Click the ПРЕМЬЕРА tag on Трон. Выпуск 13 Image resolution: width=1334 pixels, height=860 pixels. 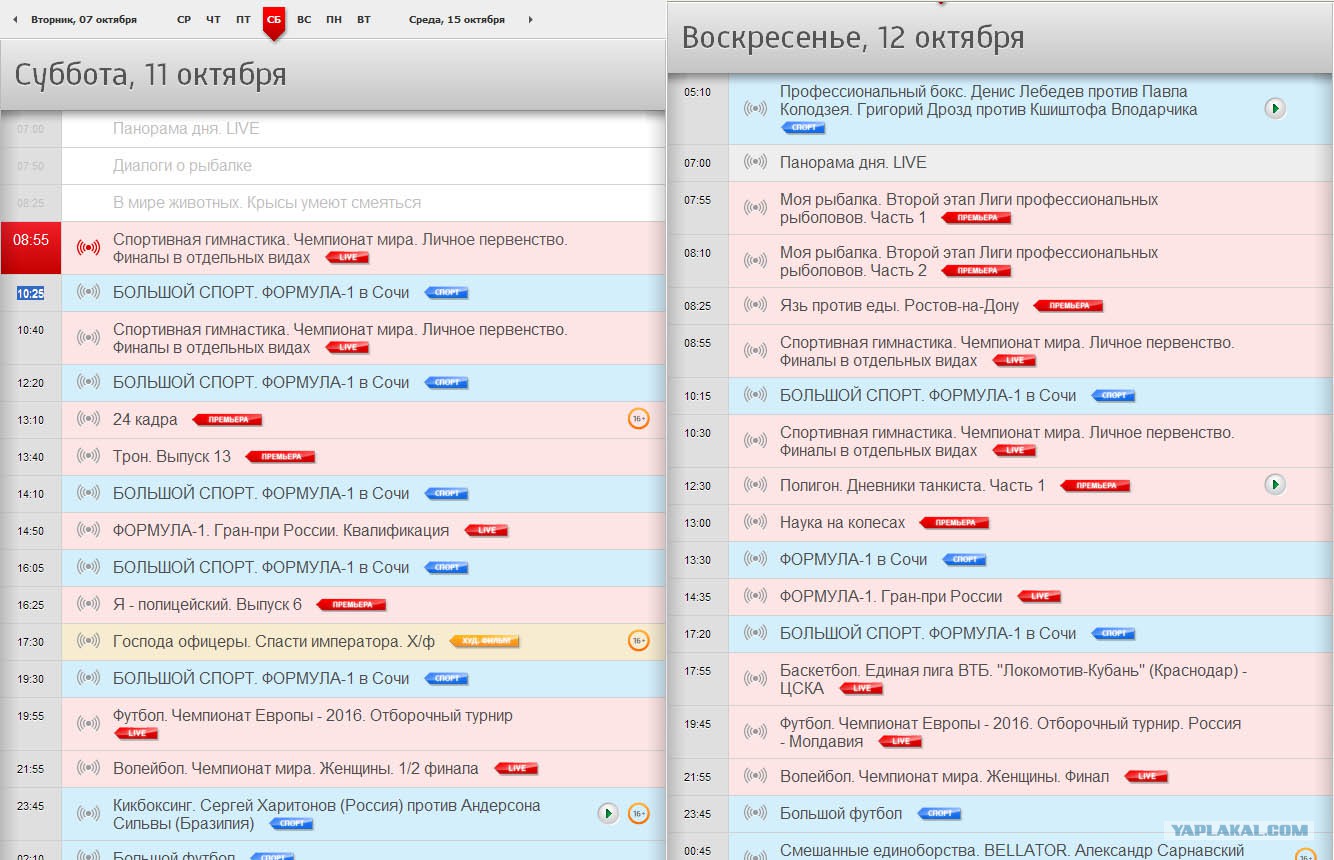tap(280, 457)
